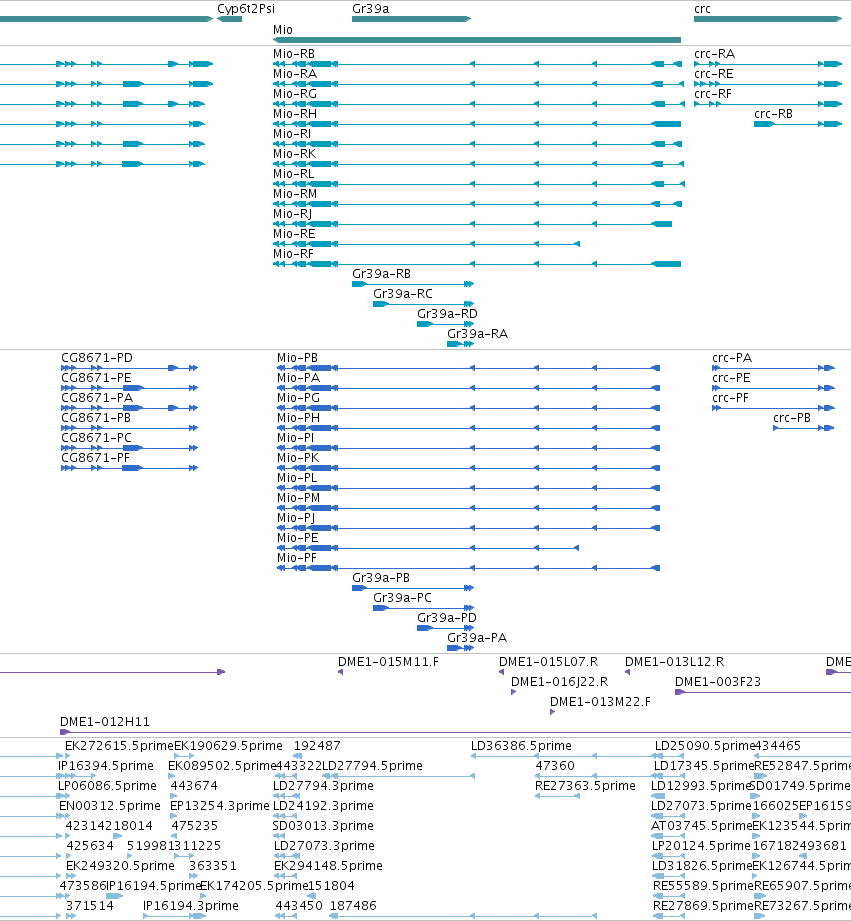
Task: Open the CG8671-PA protein
Action: click(97, 398)
